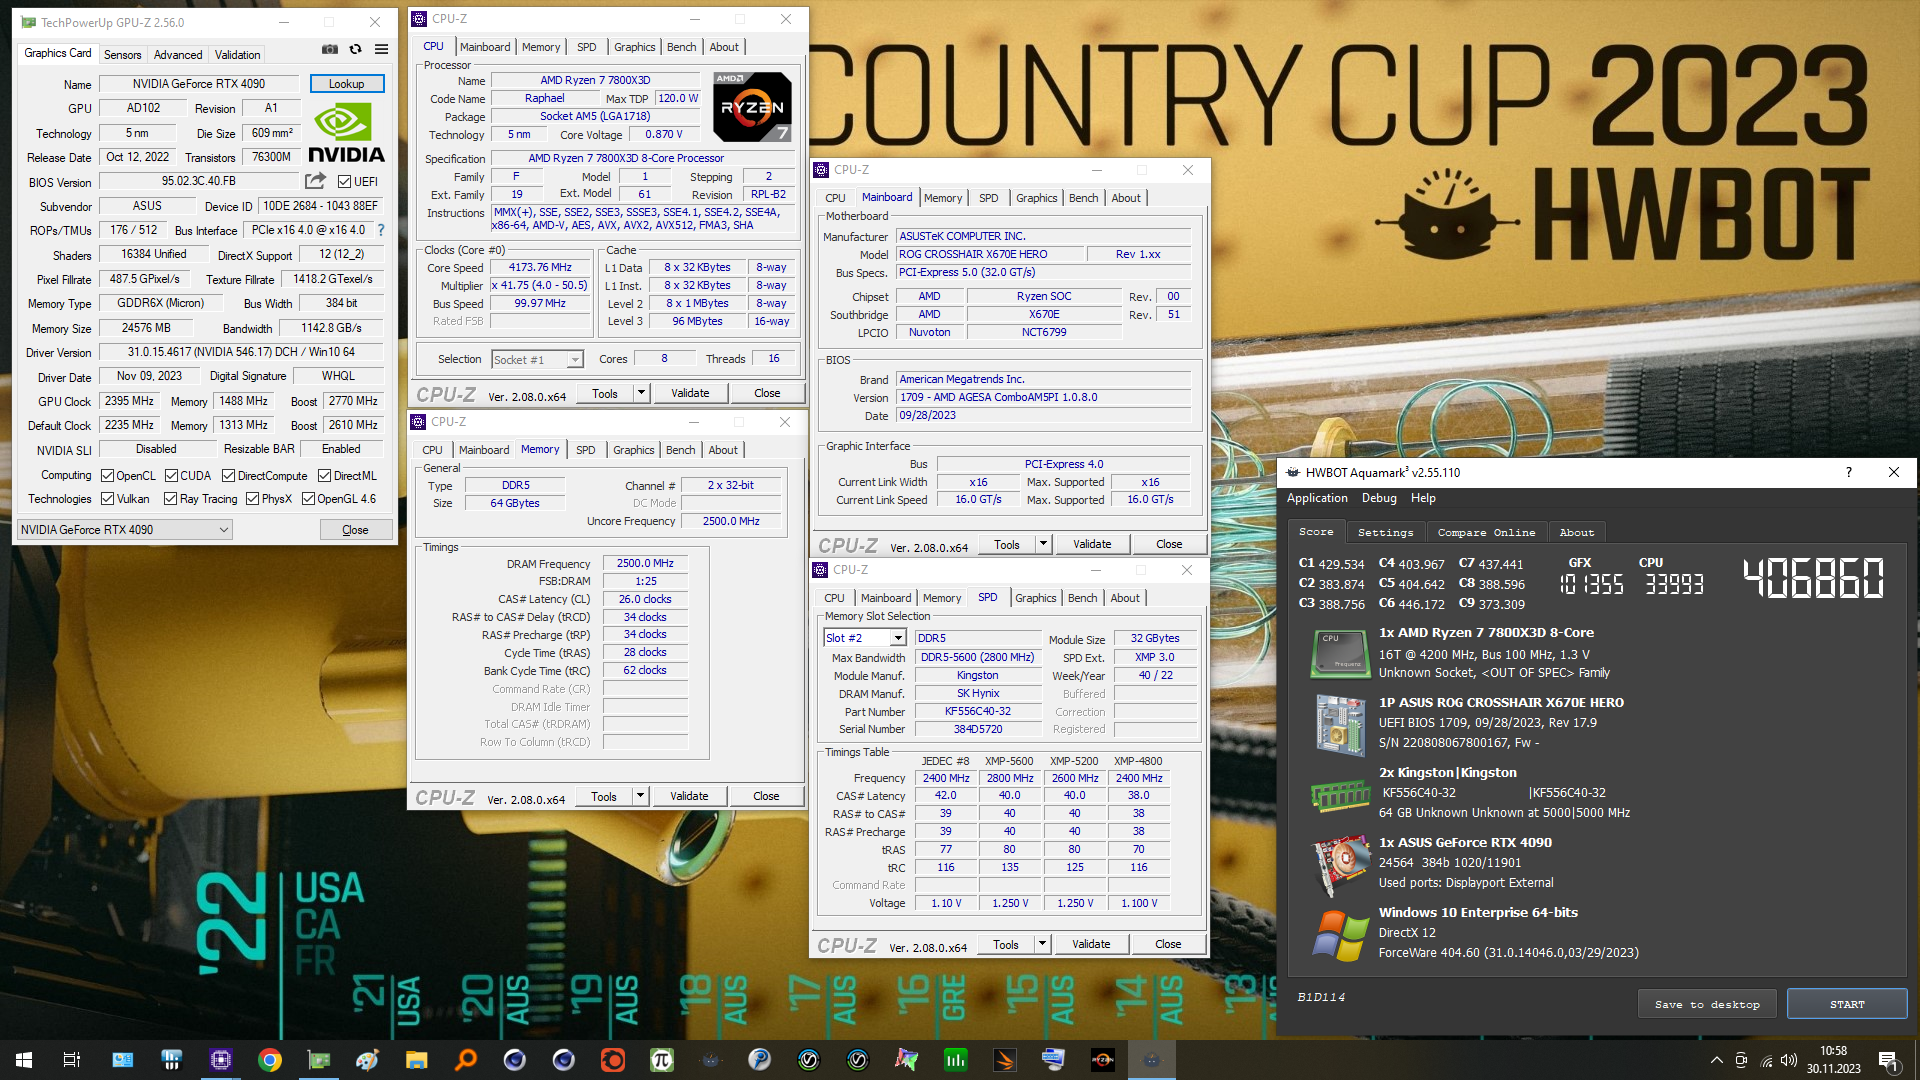Expand Tools arrow in CPU-Z CPU window
Viewport: 1920px width, 1080px height.
(x=641, y=393)
